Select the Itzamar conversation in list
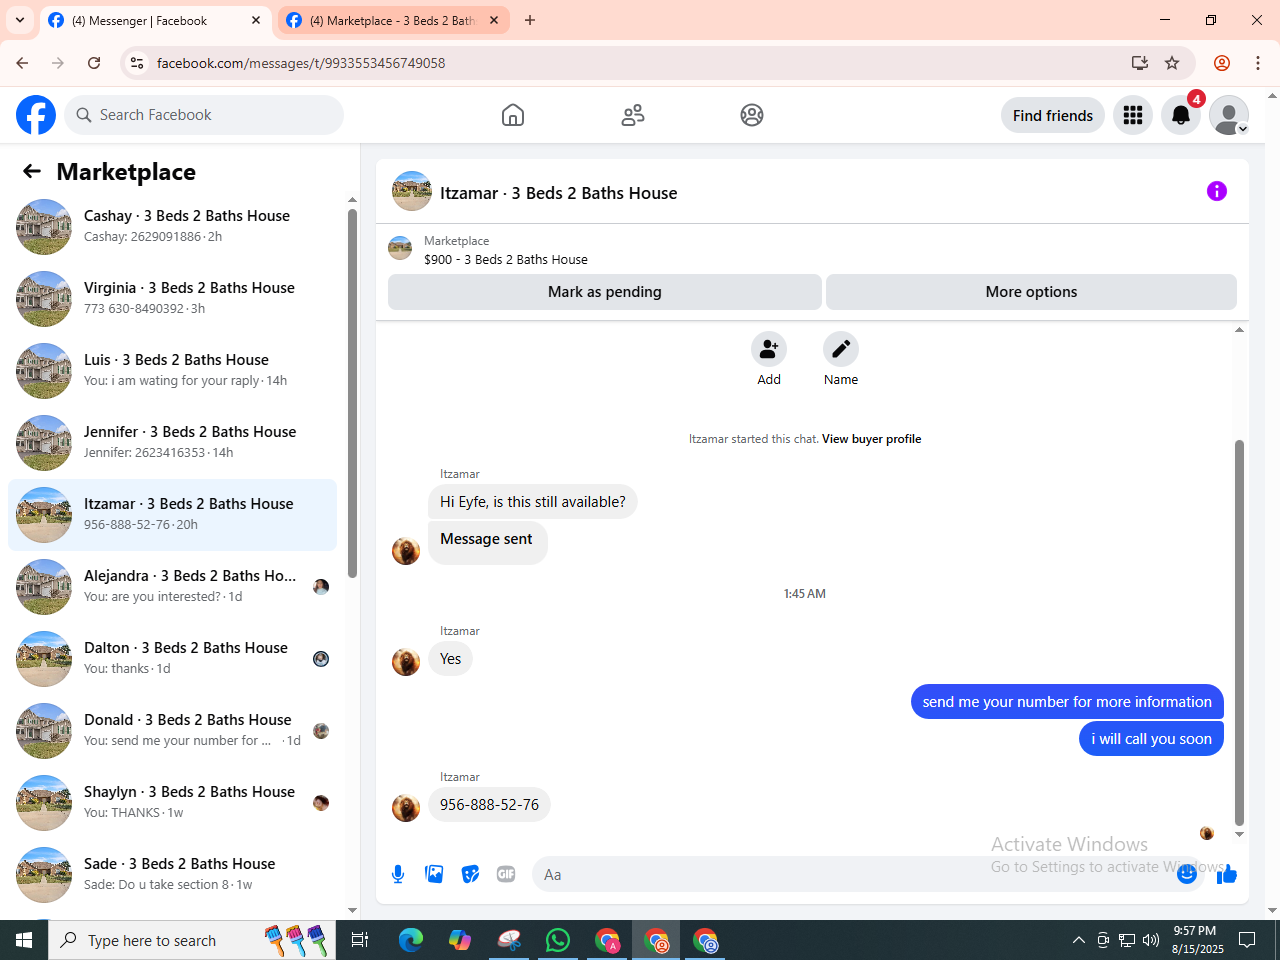 pyautogui.click(x=172, y=515)
